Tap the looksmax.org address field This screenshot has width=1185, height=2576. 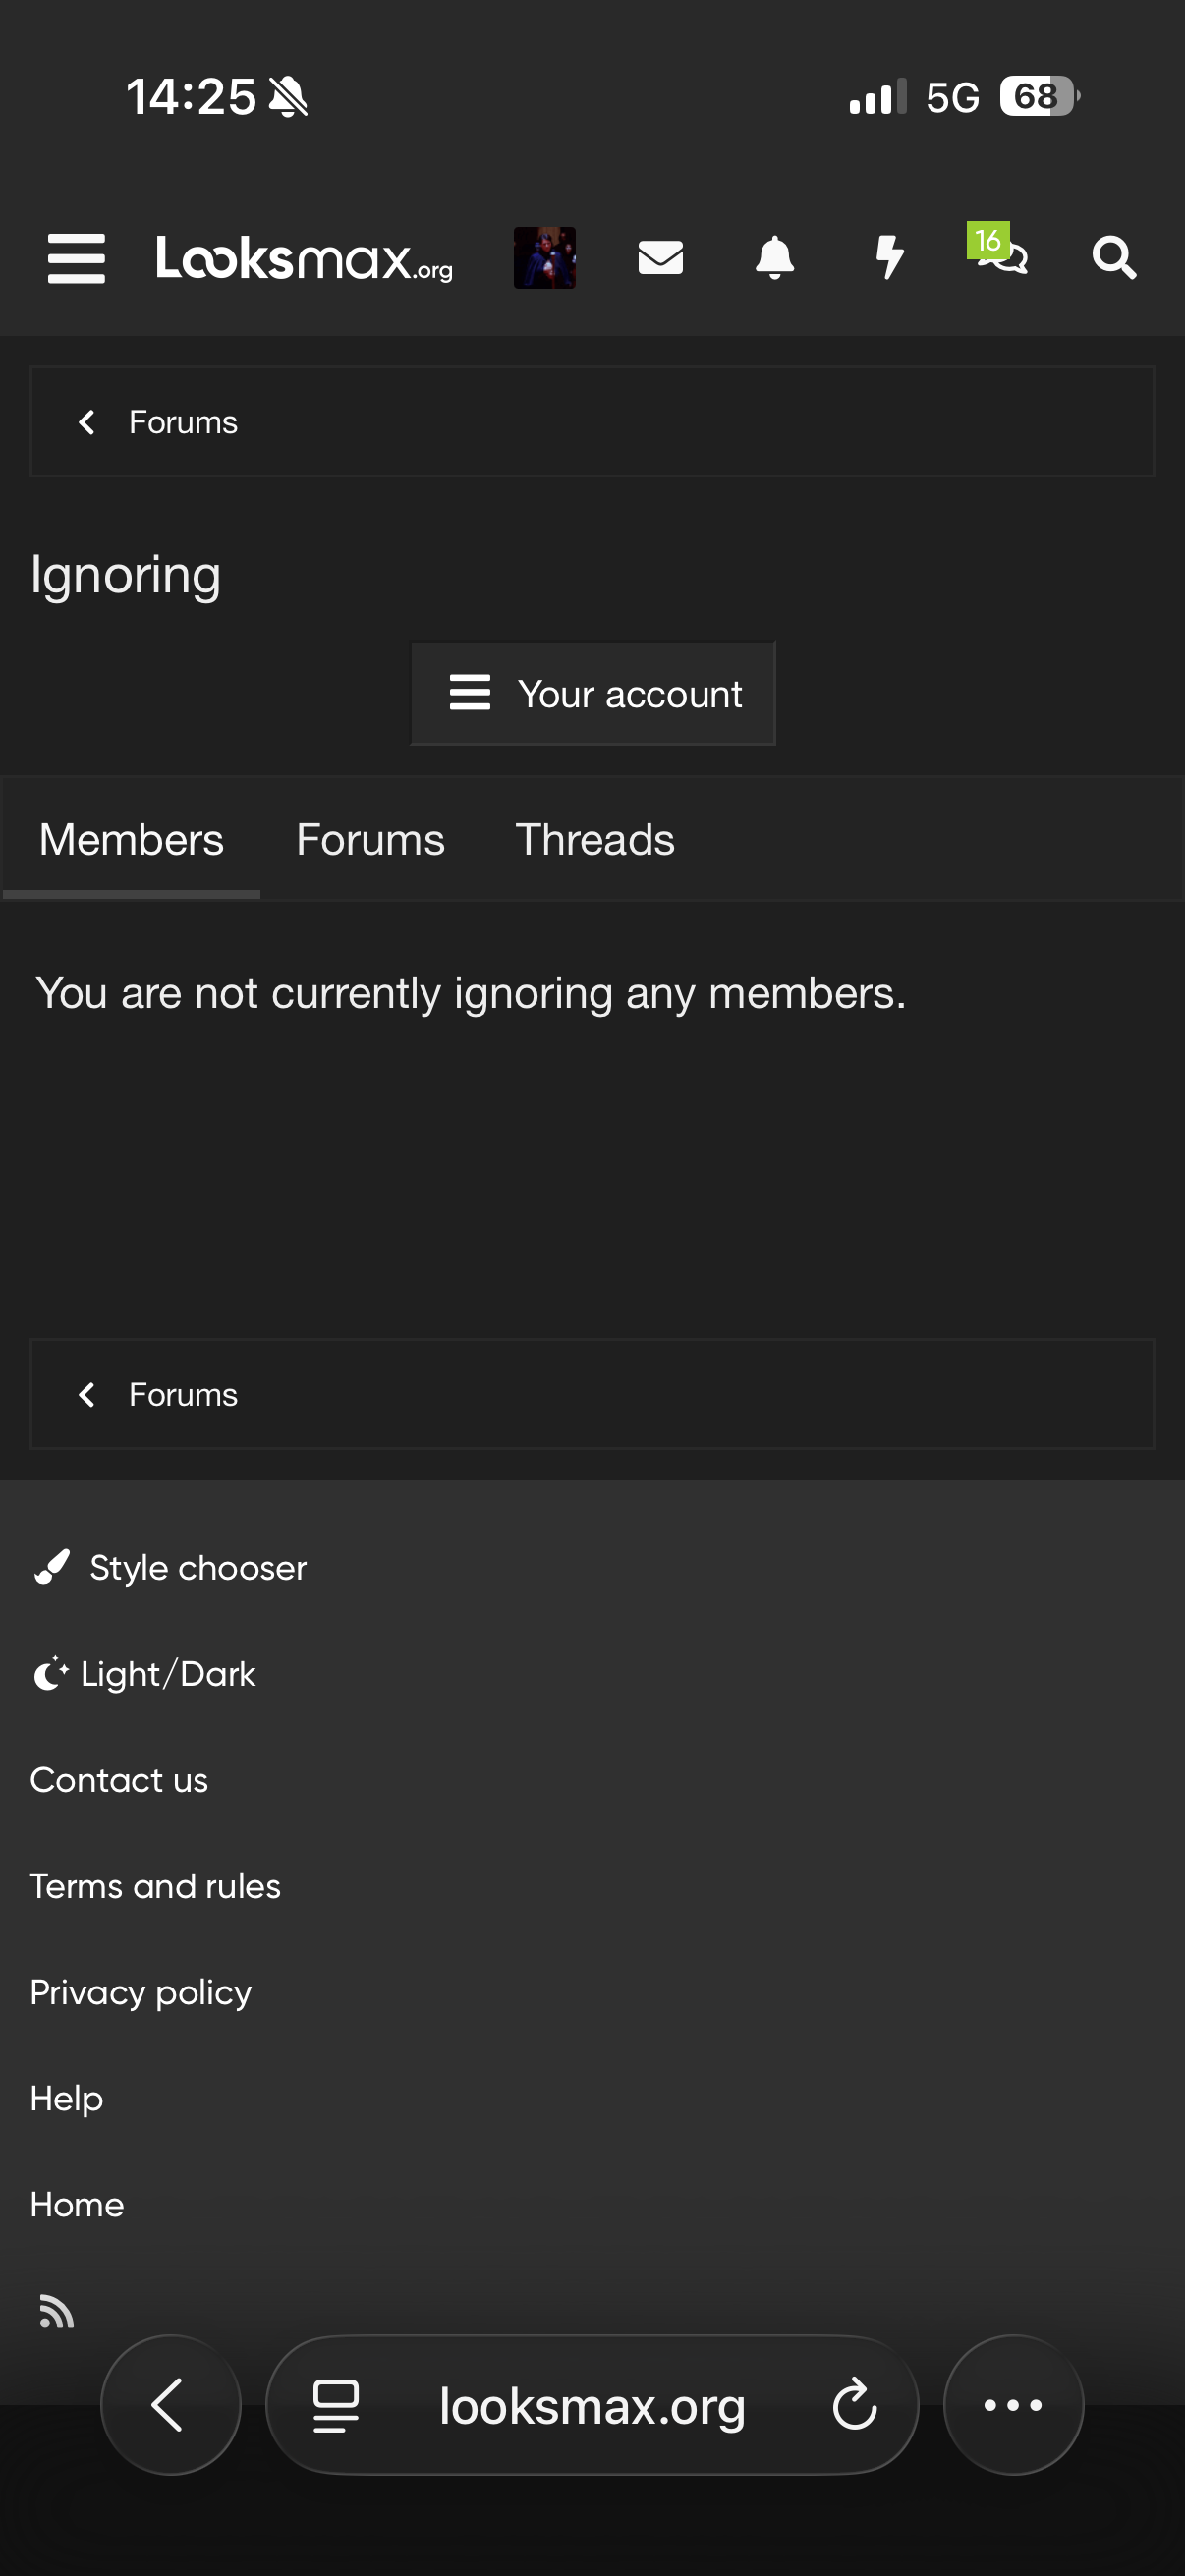(592, 2405)
